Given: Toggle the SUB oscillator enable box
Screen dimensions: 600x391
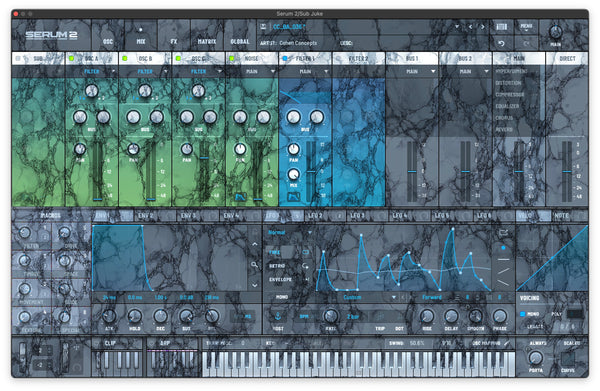Looking at the screenshot, I should pyautogui.click(x=18, y=59).
